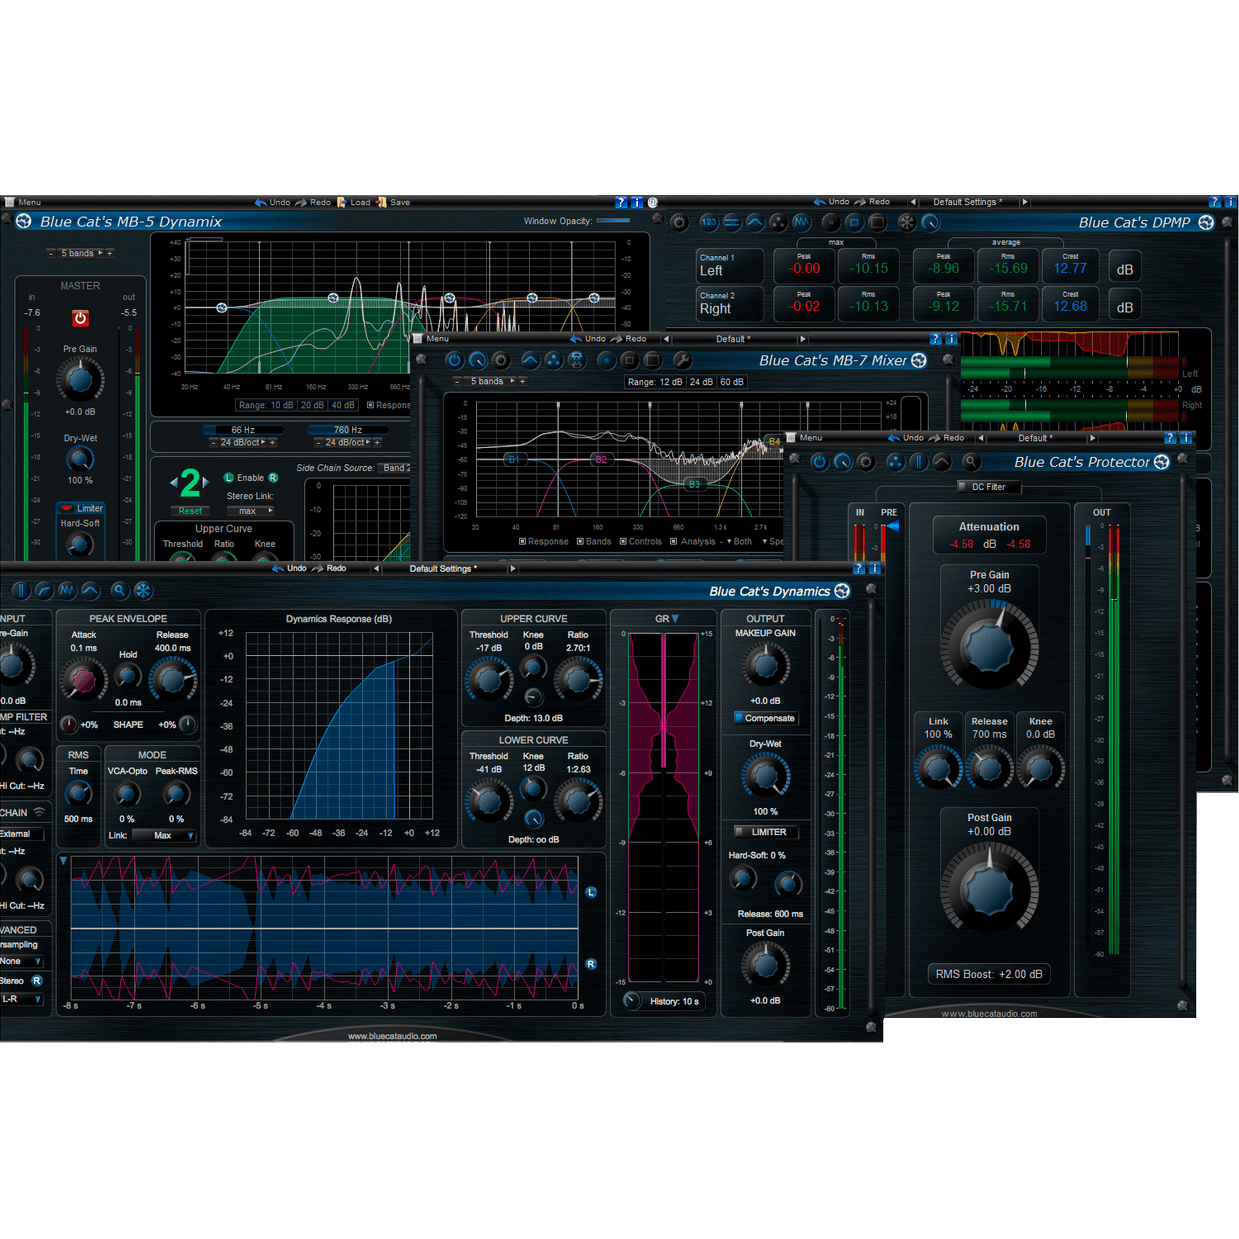Image resolution: width=1239 pixels, height=1239 pixels.
Task: Open help question icon in MB-5 Dynamix
Action: point(620,202)
